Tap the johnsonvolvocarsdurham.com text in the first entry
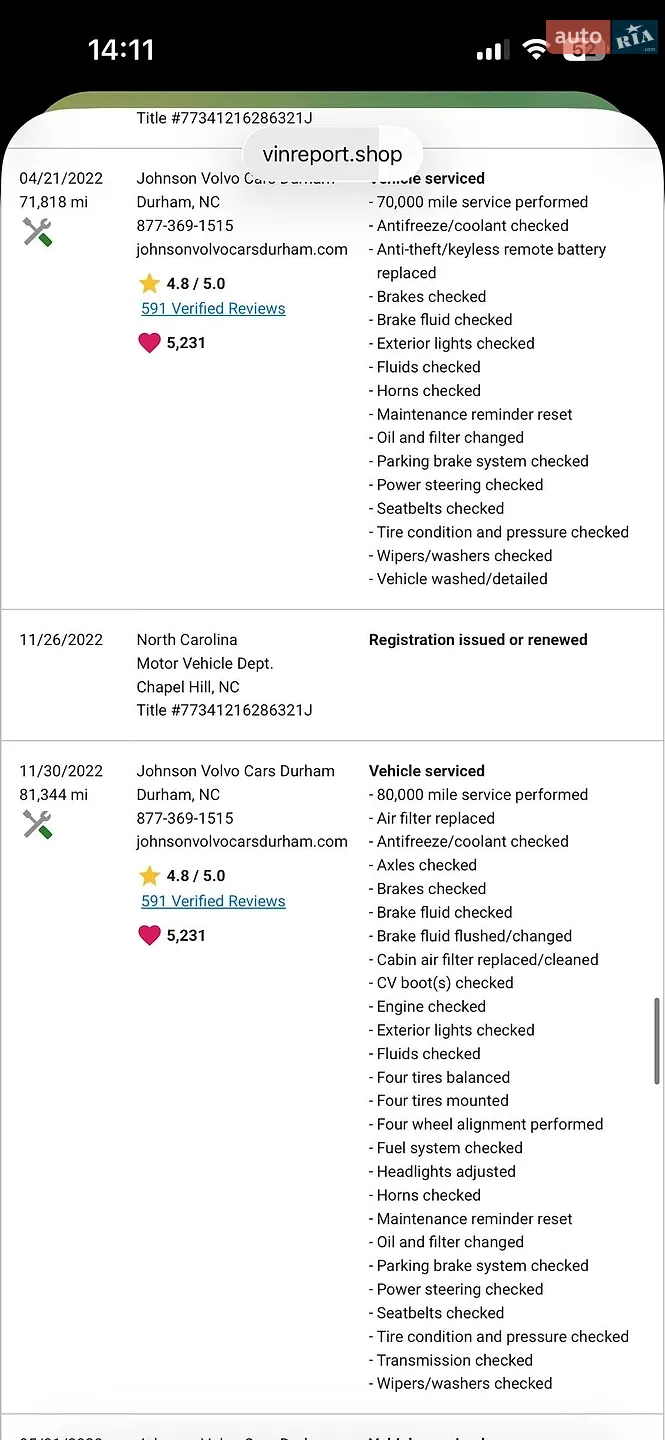 tap(242, 249)
